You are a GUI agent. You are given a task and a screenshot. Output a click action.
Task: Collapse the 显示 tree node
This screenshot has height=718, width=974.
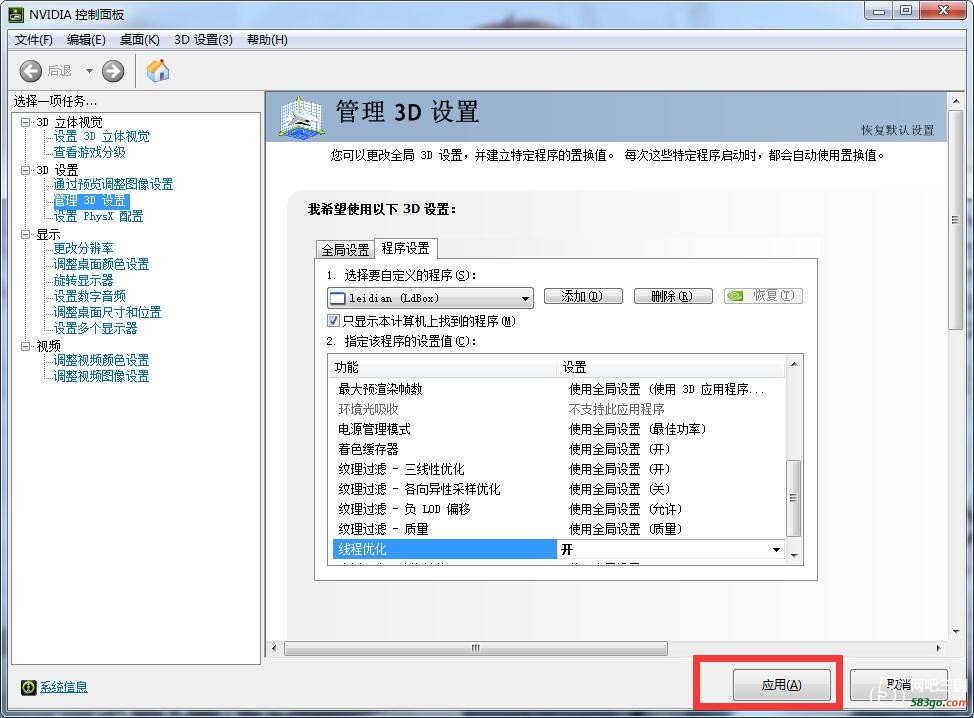(25, 234)
